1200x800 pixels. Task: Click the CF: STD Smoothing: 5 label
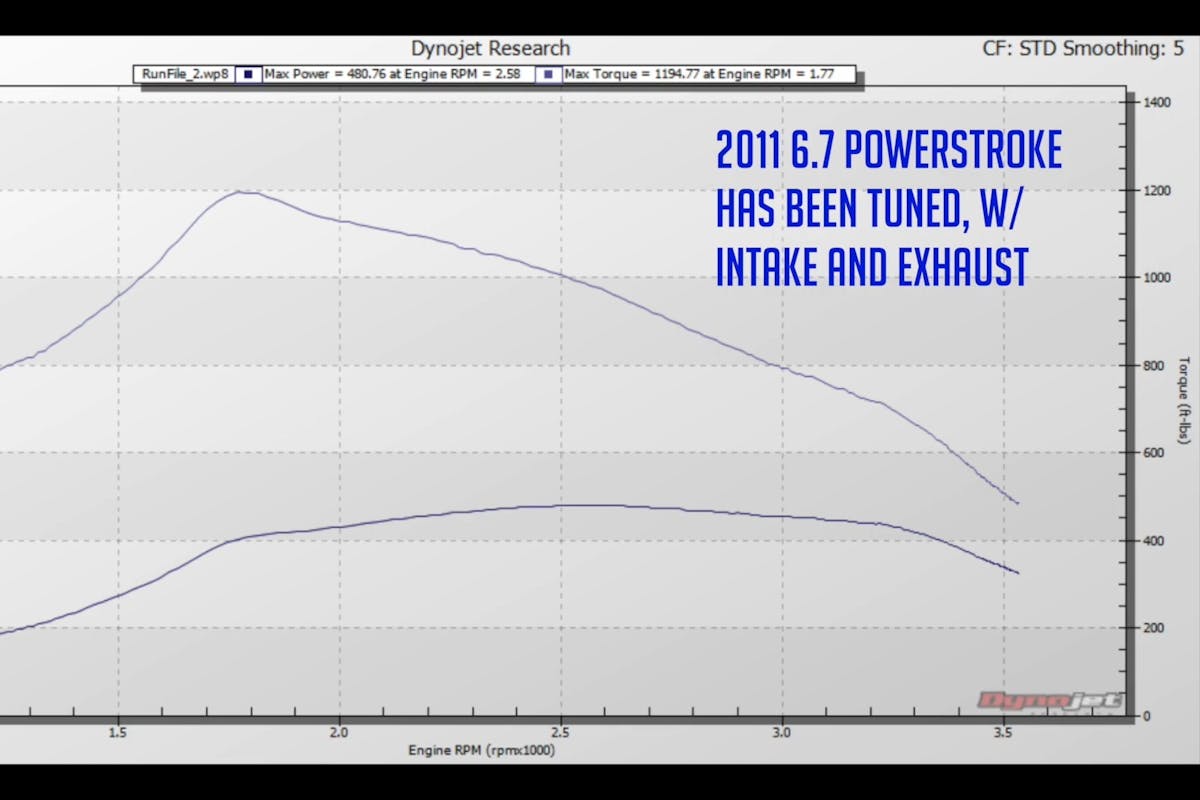pos(1083,48)
